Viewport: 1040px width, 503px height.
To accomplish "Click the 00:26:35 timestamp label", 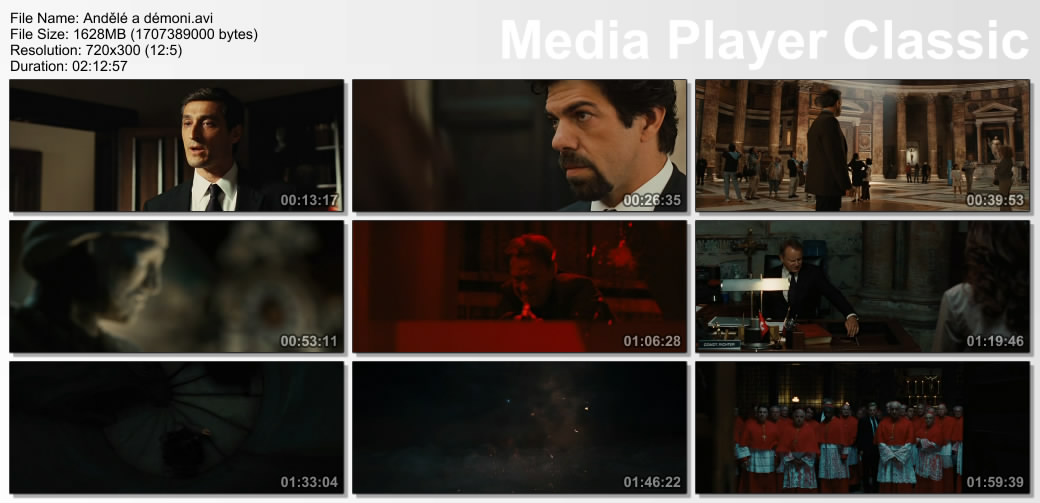I will click(x=652, y=200).
